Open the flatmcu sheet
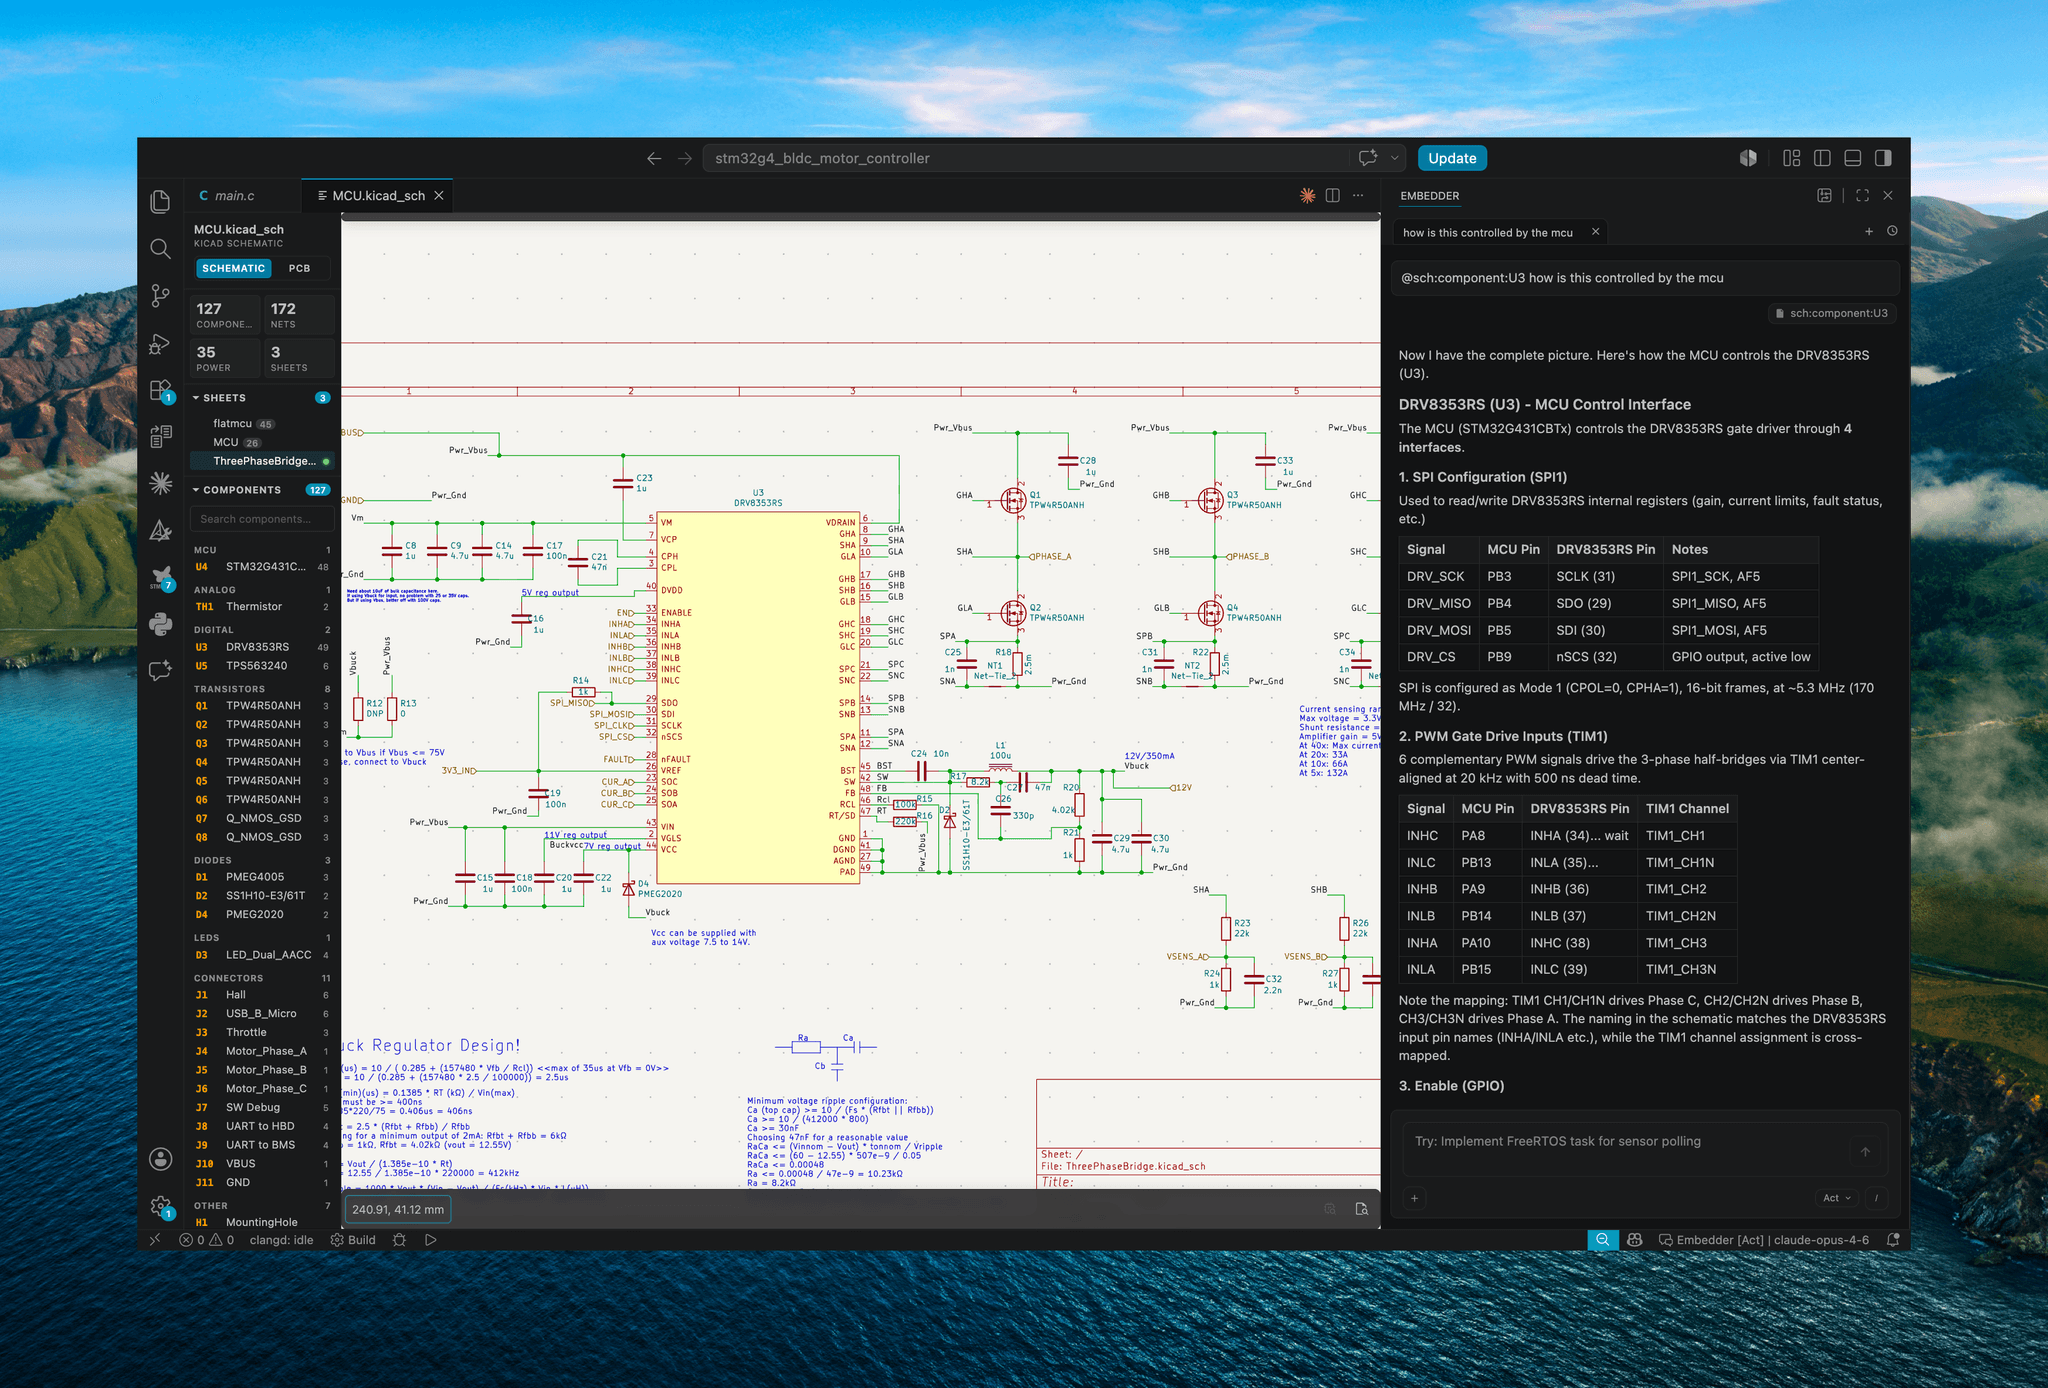 (x=262, y=424)
